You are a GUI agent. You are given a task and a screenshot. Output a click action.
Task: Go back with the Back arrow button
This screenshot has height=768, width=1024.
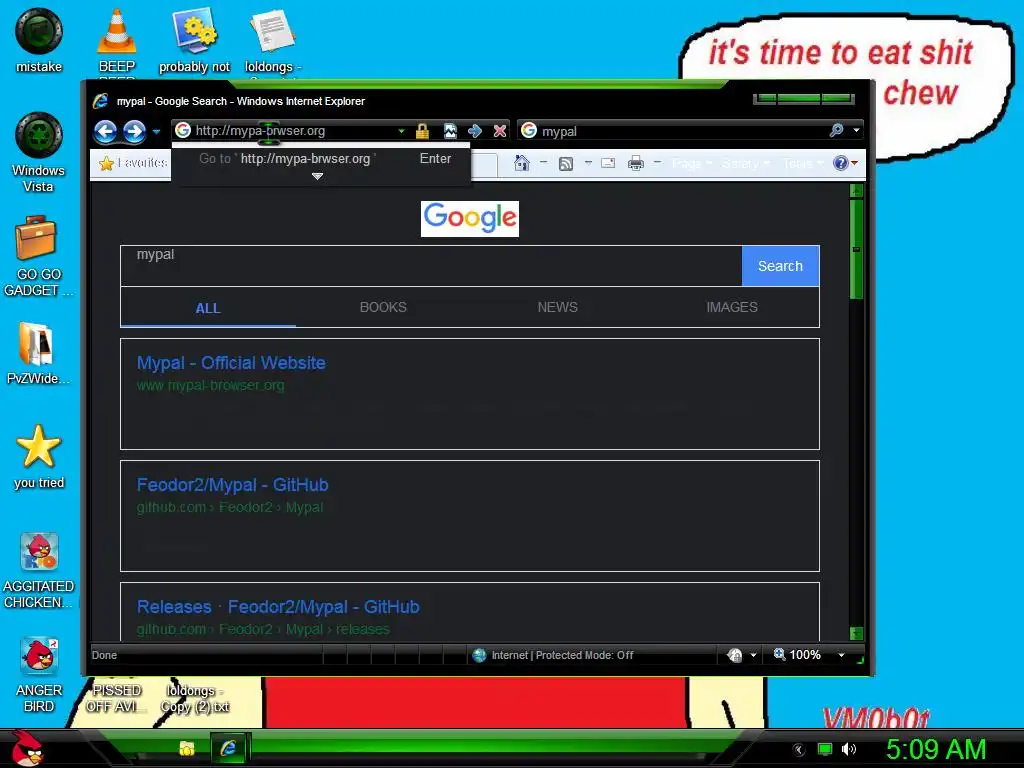point(105,131)
